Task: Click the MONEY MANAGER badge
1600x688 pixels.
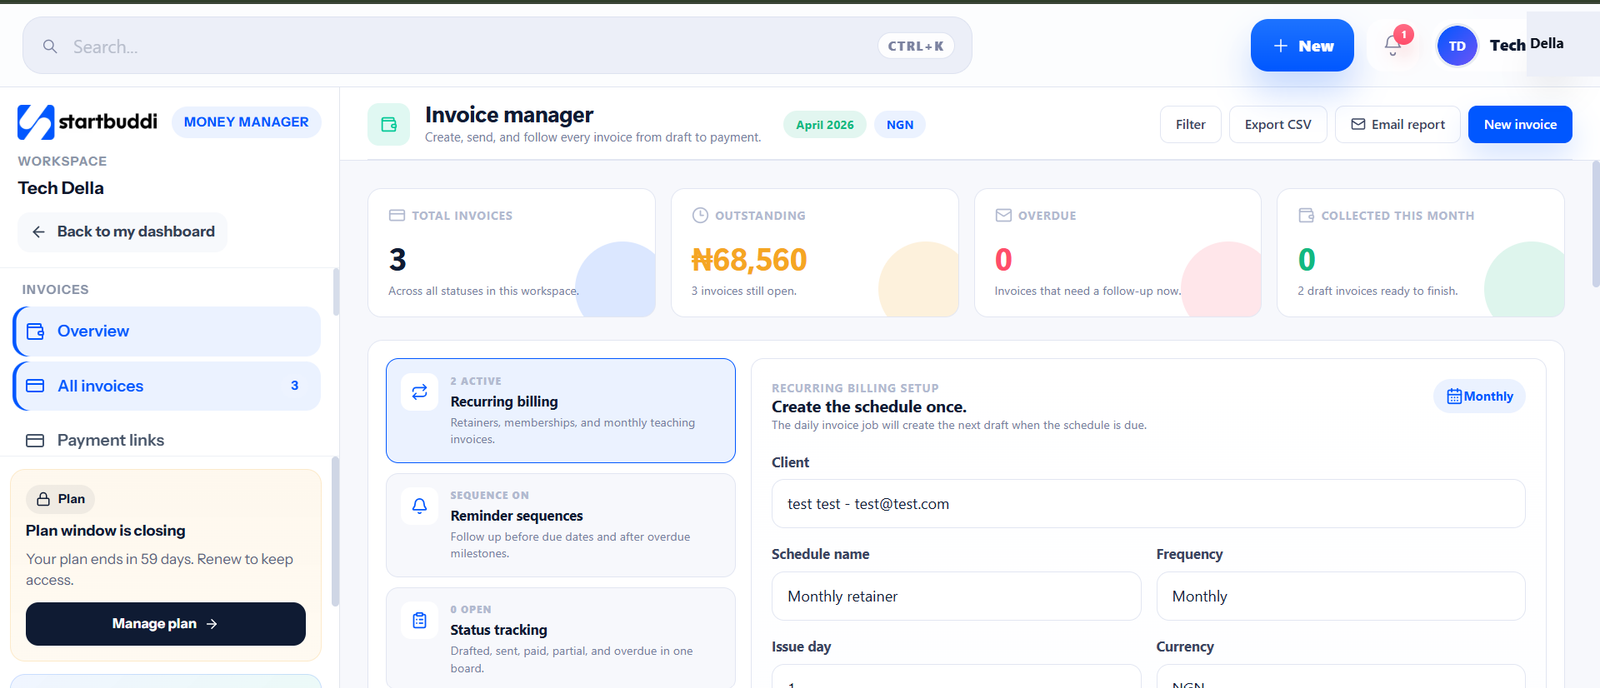Action: click(x=246, y=122)
